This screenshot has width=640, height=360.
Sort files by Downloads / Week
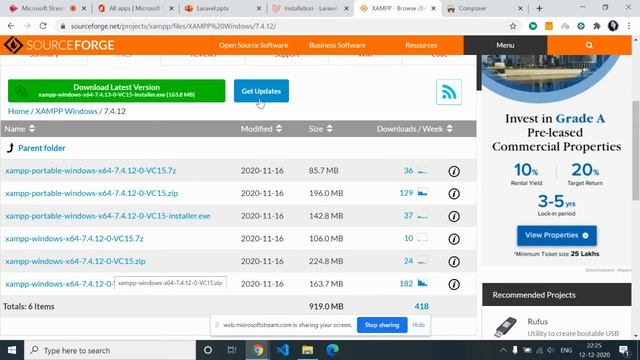[x=415, y=129]
